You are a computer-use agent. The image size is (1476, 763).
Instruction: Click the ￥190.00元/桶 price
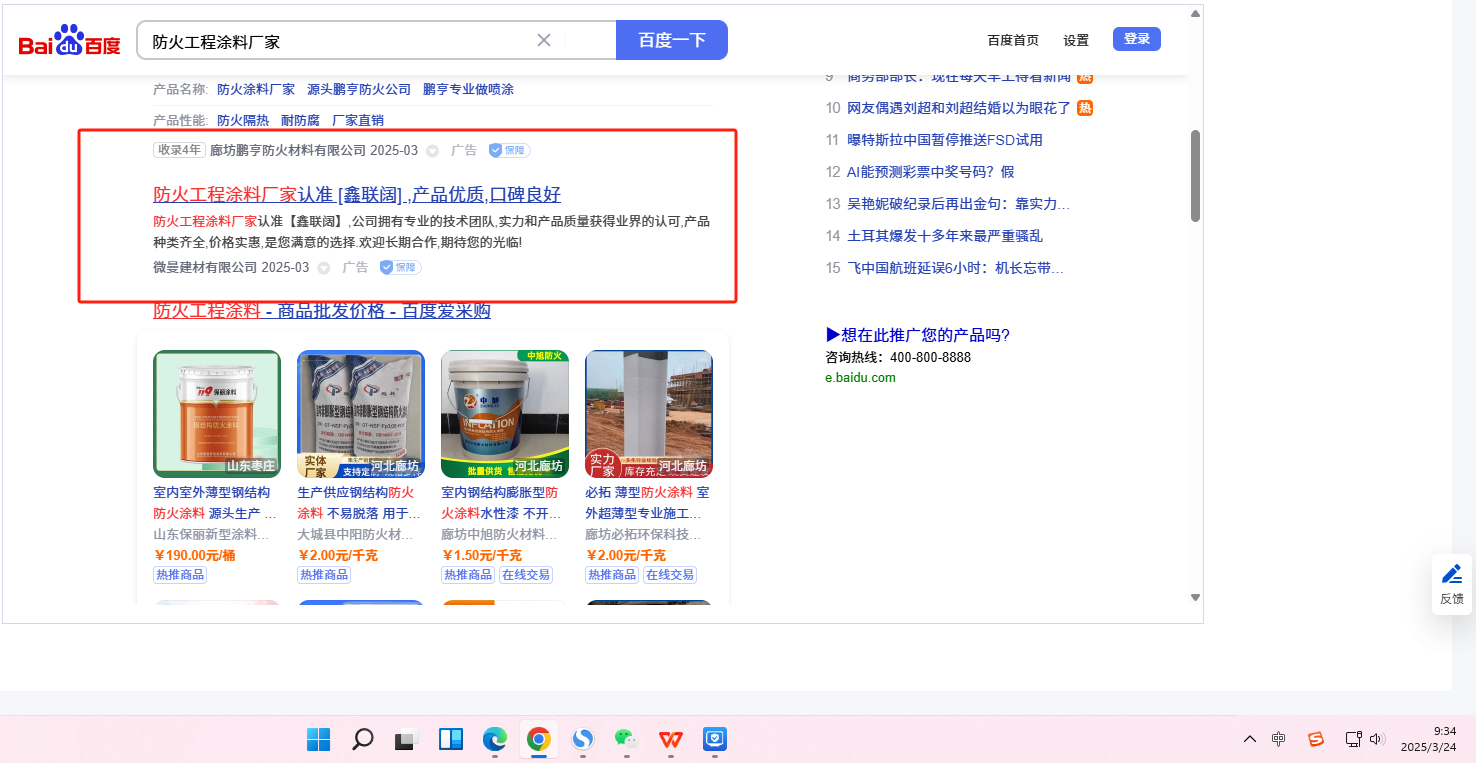pyautogui.click(x=195, y=555)
